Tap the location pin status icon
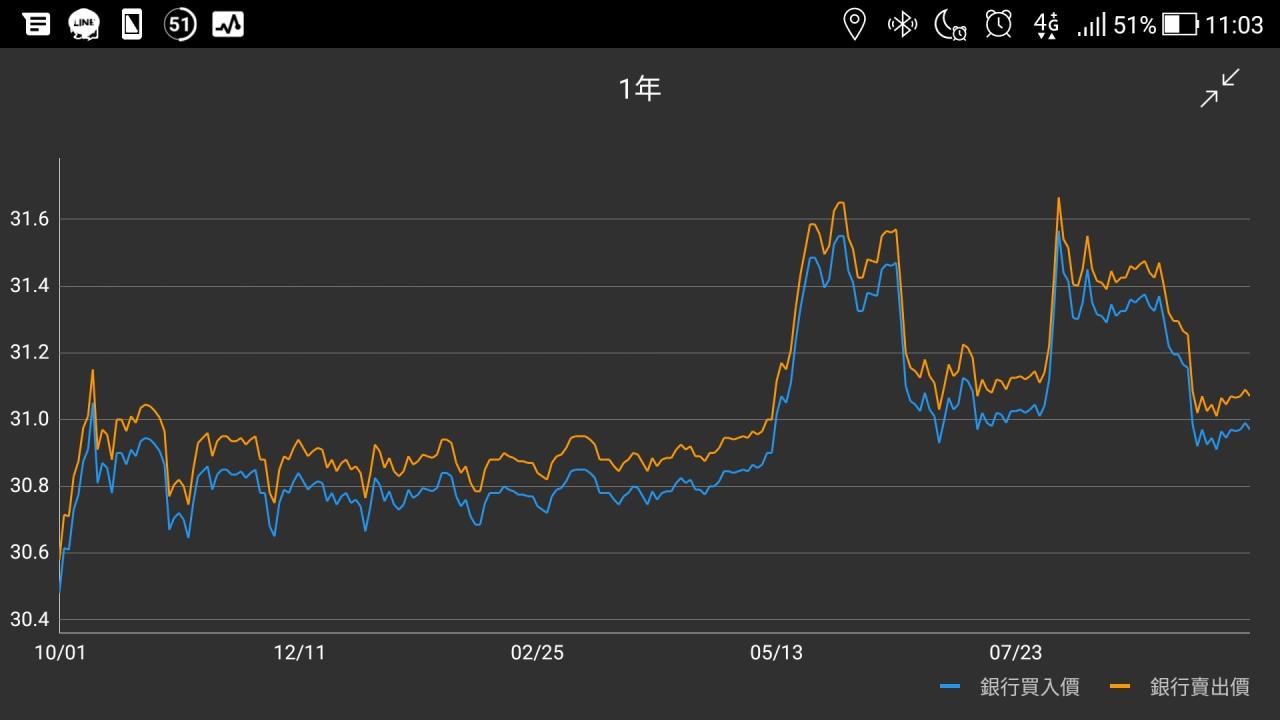This screenshot has width=1280, height=720. coord(854,24)
